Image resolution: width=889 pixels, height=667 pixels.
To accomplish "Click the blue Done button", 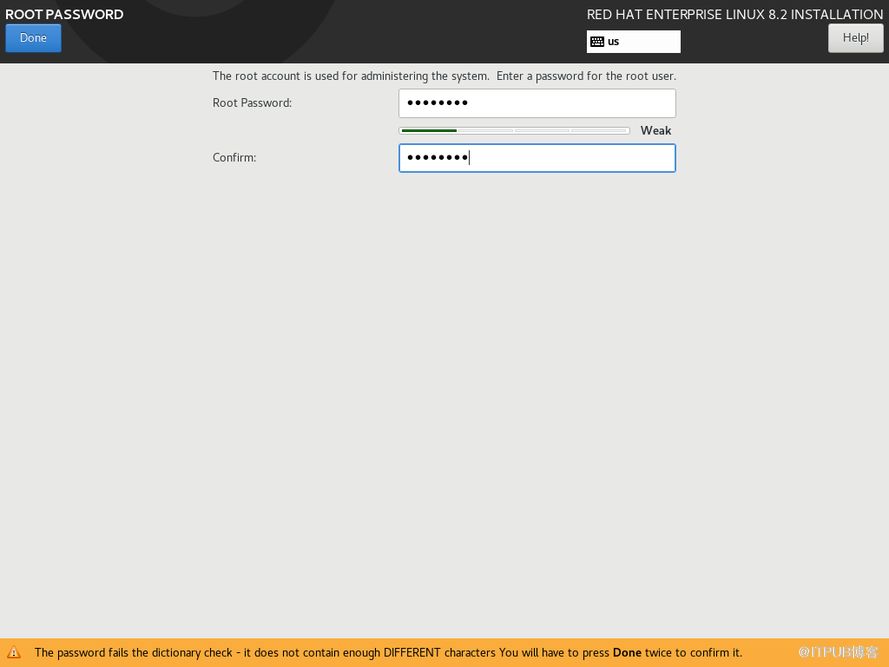I will click(x=33, y=38).
